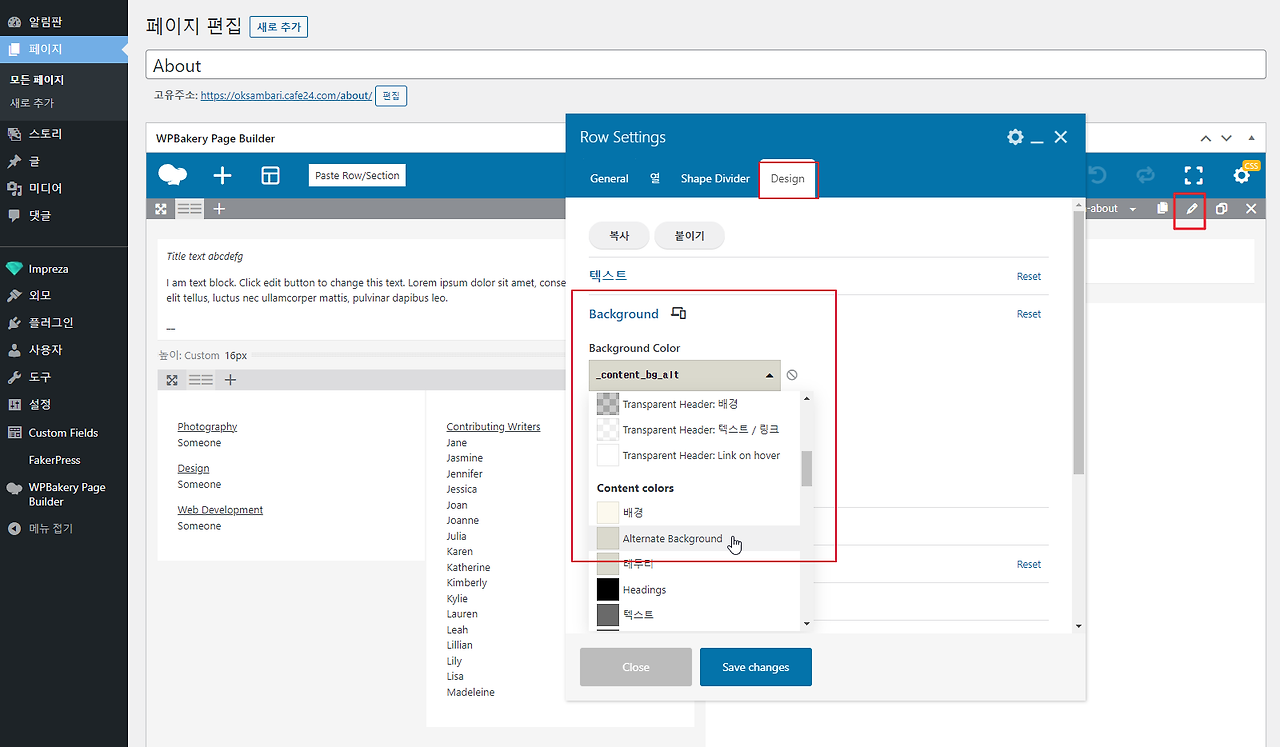Select Transparent Header: 배경 color option
This screenshot has height=747, width=1280.
(x=695, y=404)
